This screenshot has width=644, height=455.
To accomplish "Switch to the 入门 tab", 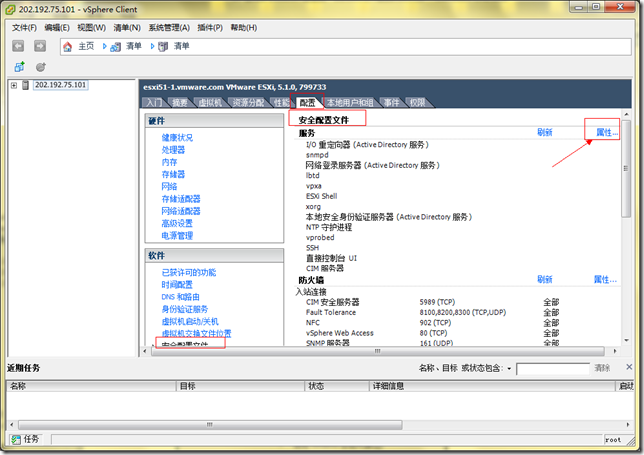I will click(x=154, y=103).
